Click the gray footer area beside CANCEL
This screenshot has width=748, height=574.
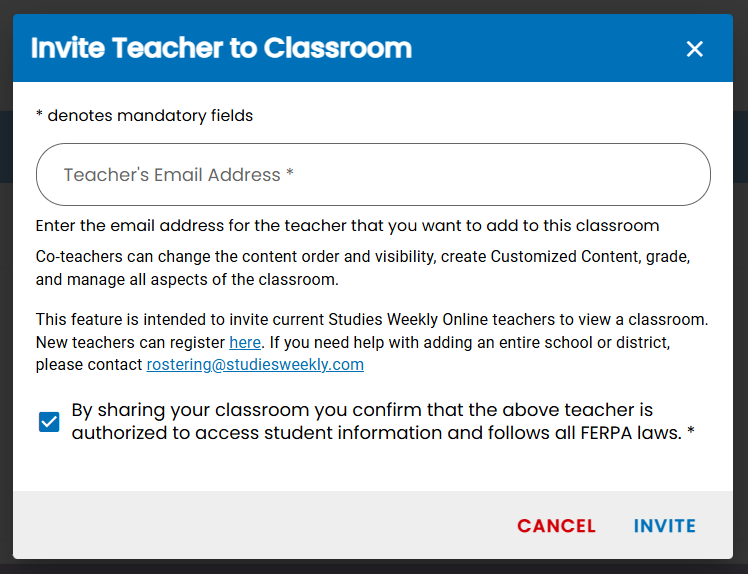coord(262,525)
